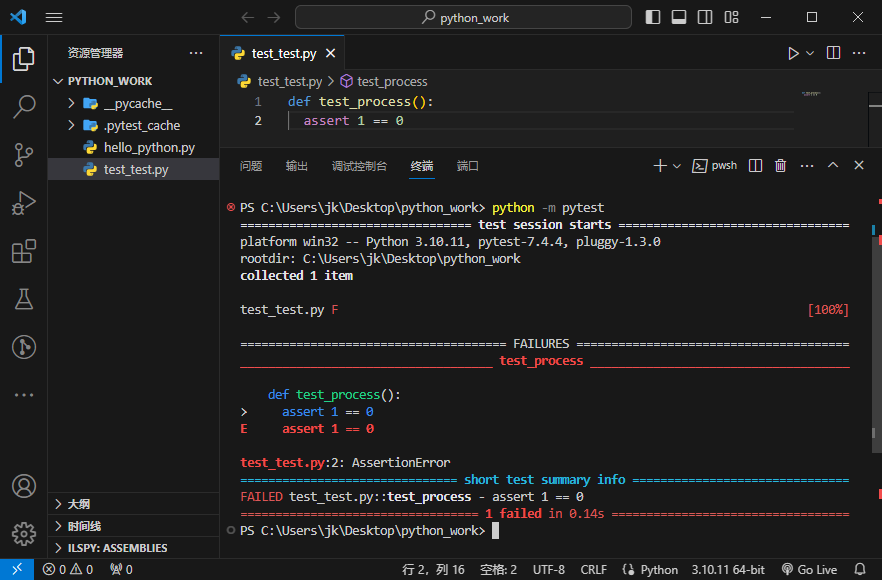Expand the ILSPY: ASSEMBLIES section
Image resolution: width=882 pixels, height=580 pixels.
click(x=134, y=548)
